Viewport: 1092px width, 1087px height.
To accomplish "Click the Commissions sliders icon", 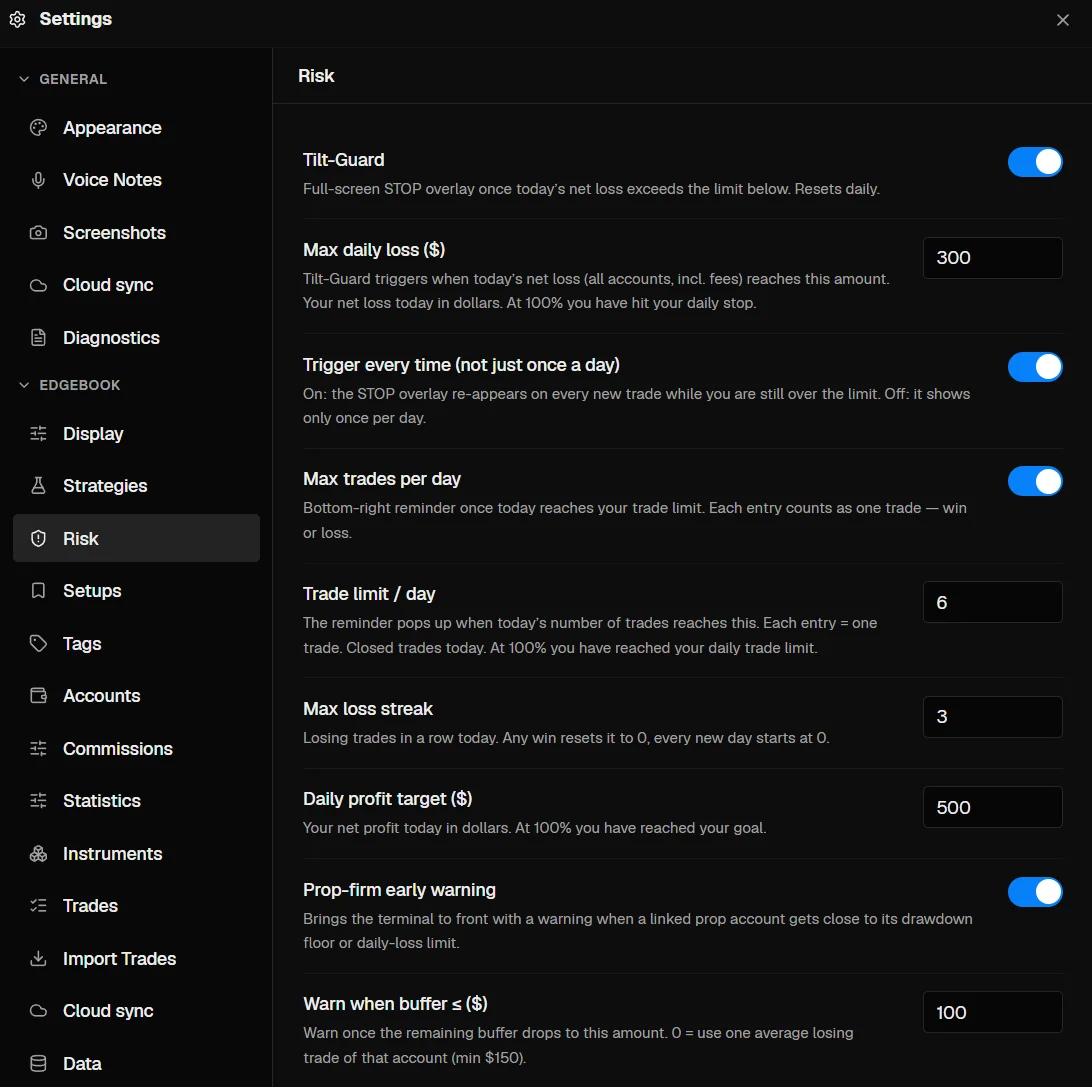I will [38, 749].
